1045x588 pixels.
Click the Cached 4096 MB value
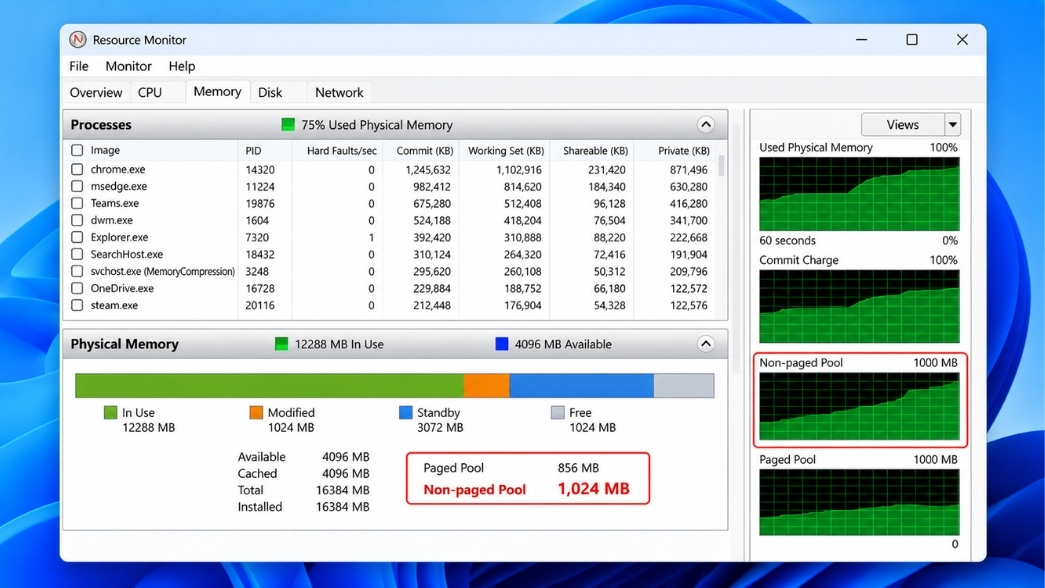[345, 473]
